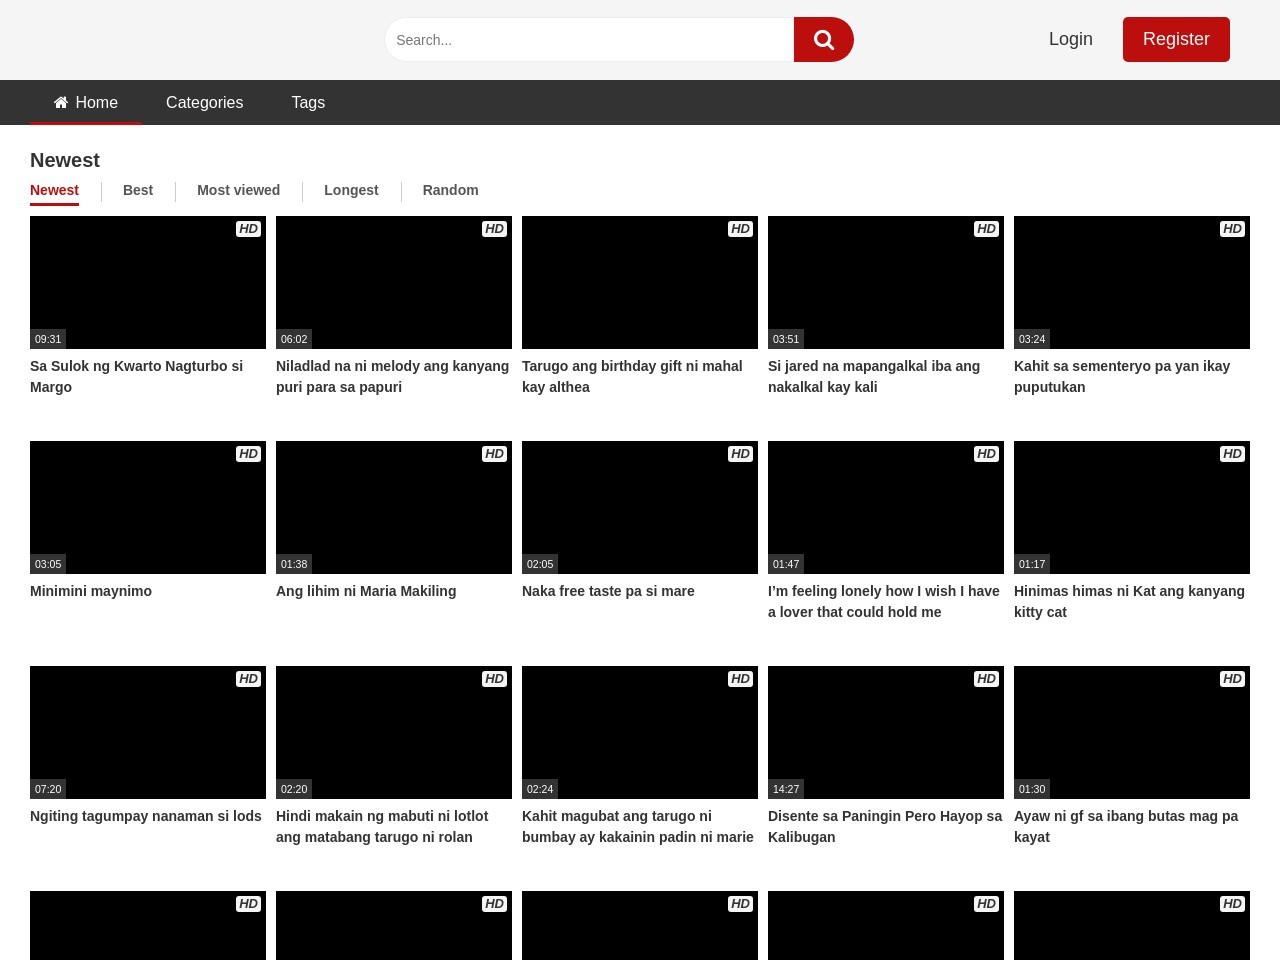The height and width of the screenshot is (960, 1280).
Task: Open the video thumbnail with duration 03:51
Action: tap(886, 282)
